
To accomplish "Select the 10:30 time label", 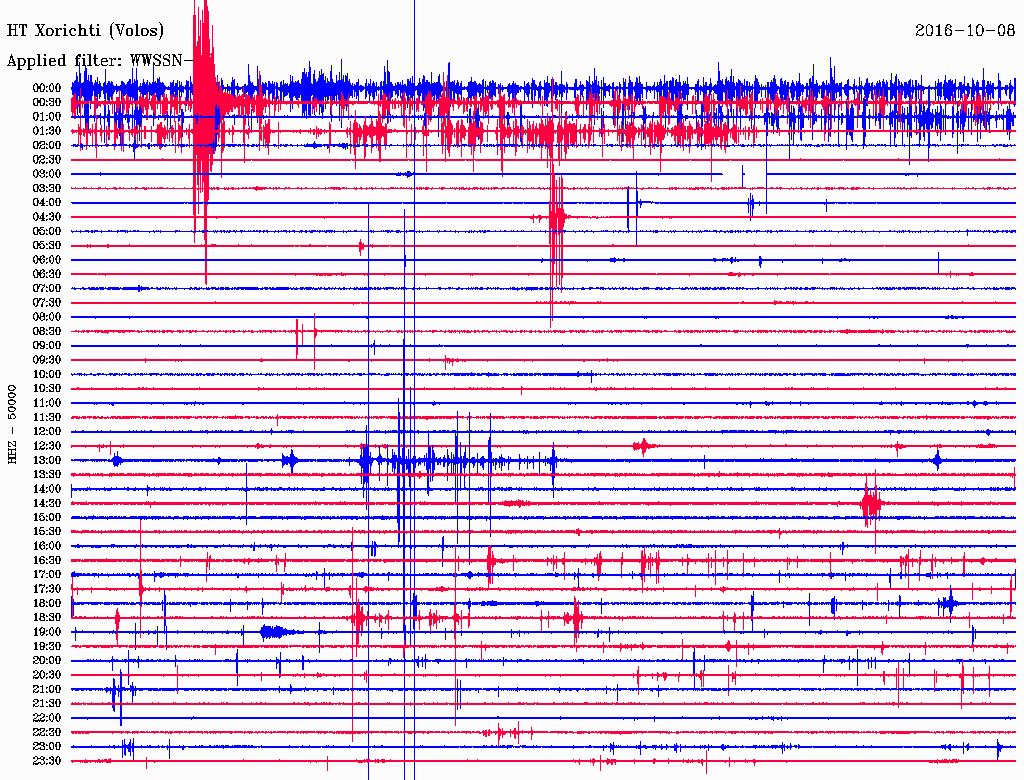I will 47,389.
